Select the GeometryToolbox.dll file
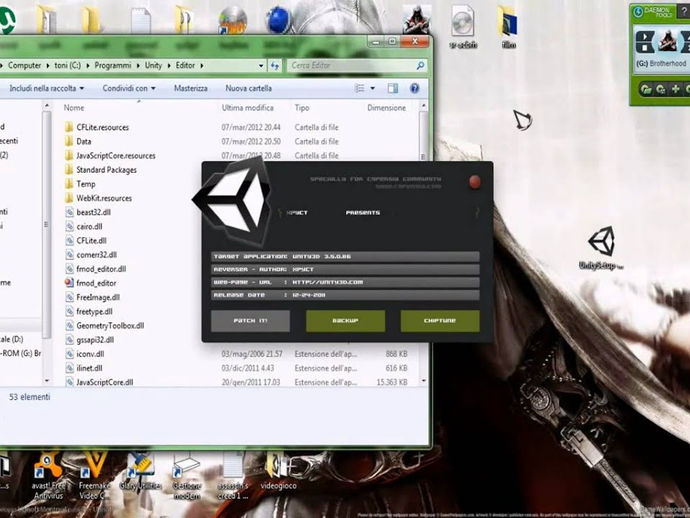 (x=110, y=326)
